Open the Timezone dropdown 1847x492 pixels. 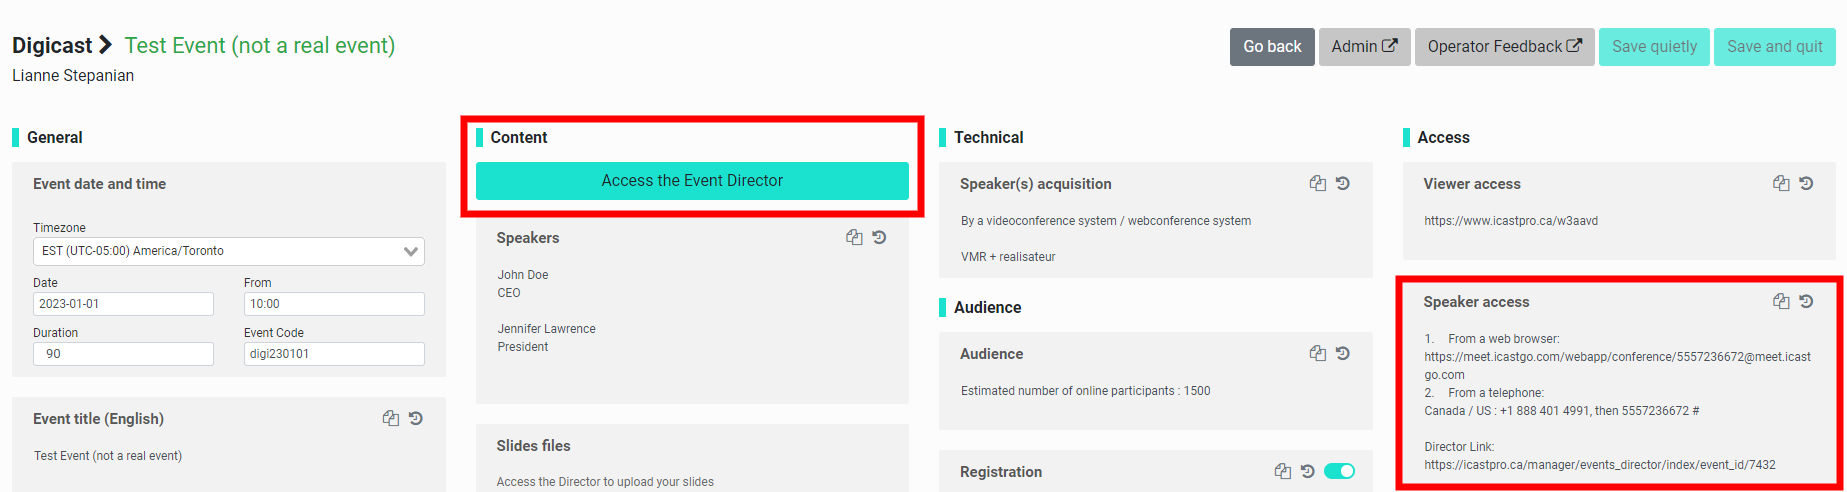(229, 251)
